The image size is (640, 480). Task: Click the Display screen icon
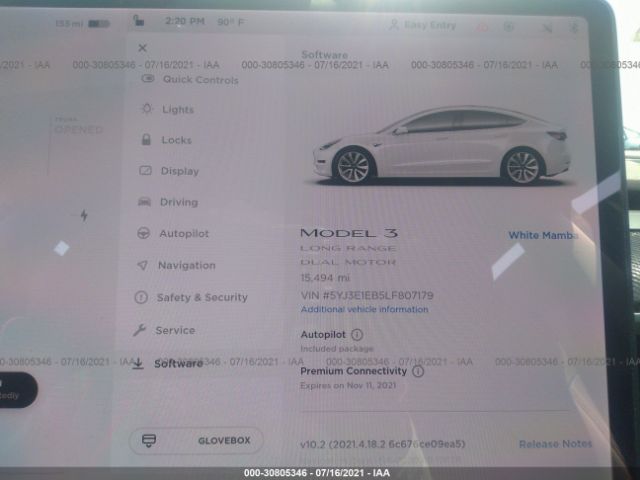145,171
